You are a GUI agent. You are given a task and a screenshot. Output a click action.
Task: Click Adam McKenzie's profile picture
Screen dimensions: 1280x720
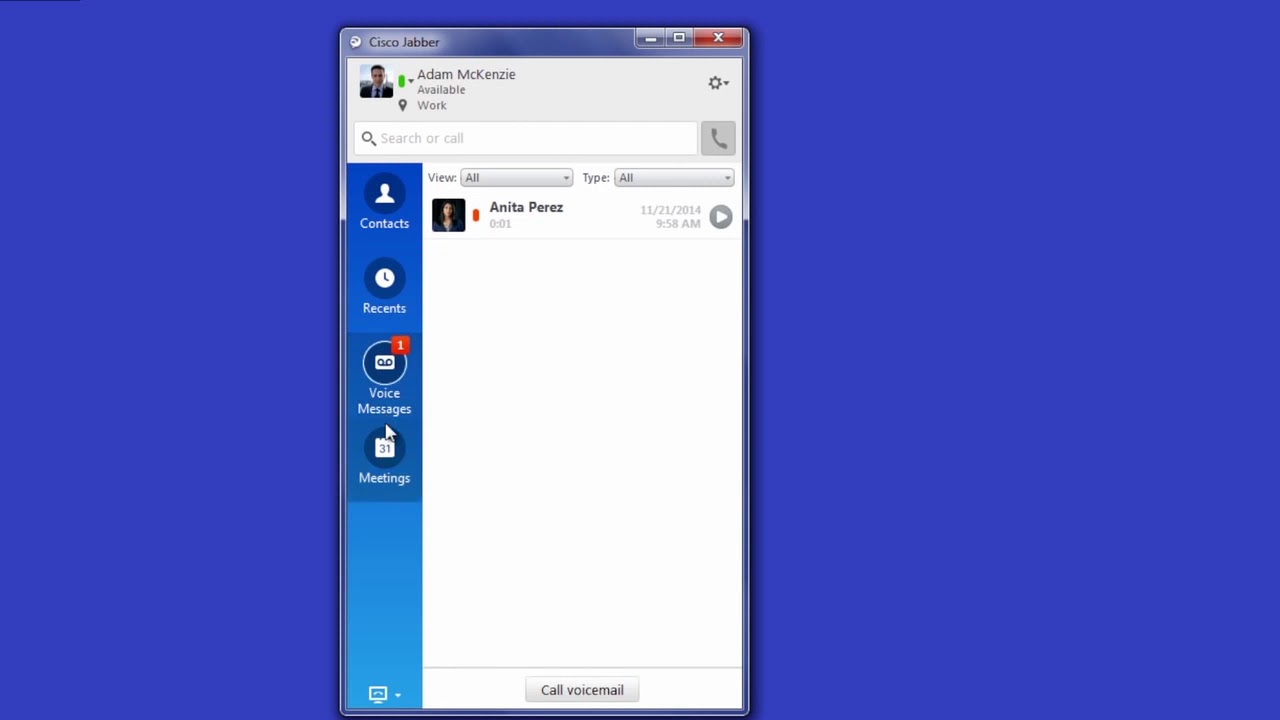point(376,81)
